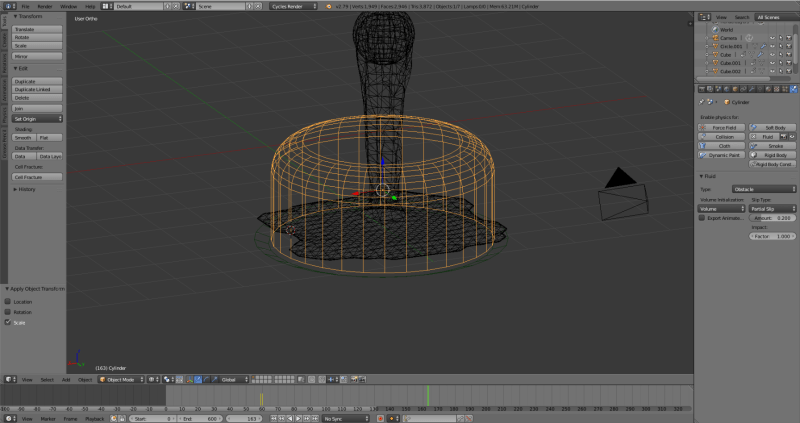800x423 pixels.
Task: Open the Set Origin dropdown
Action: click(37, 119)
